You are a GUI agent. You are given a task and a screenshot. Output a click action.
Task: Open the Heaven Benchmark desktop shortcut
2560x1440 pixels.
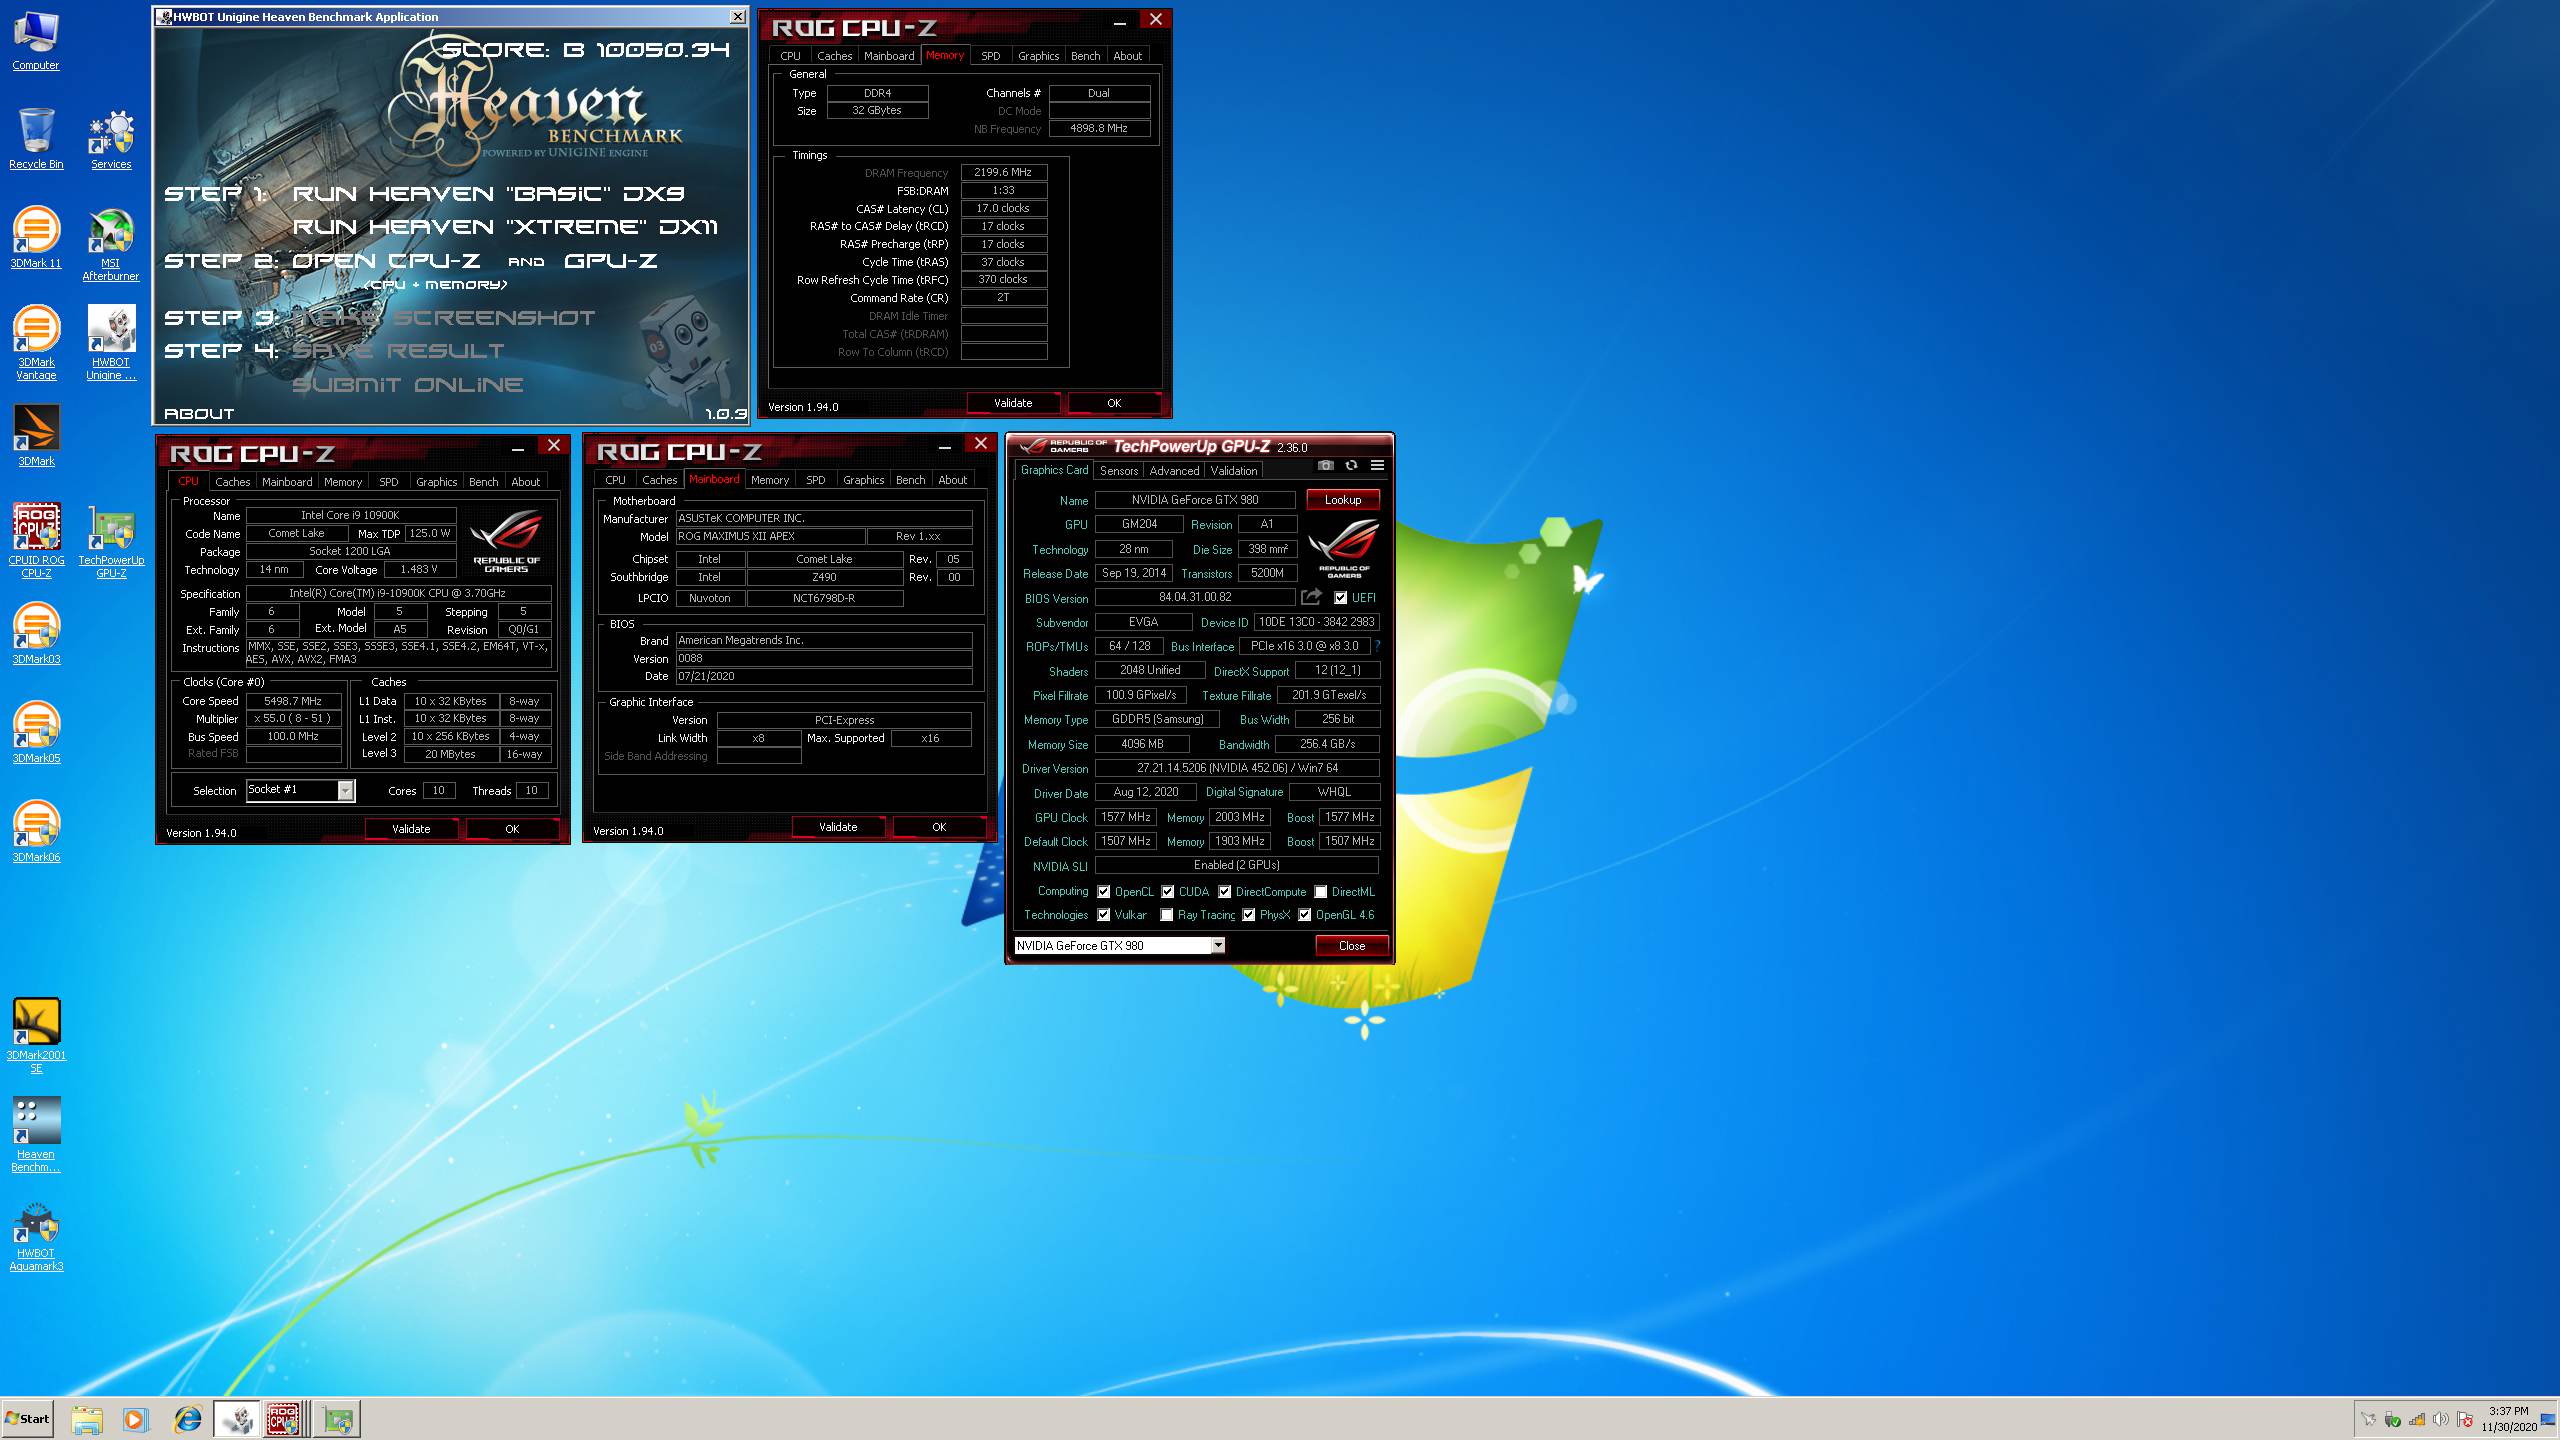(x=36, y=1135)
